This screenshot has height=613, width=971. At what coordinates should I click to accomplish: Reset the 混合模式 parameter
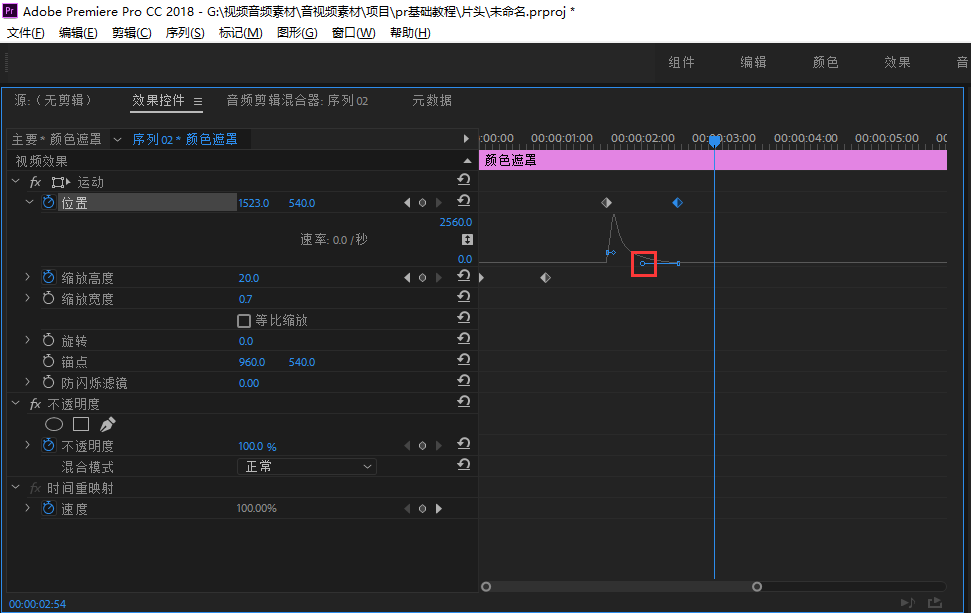(x=464, y=465)
